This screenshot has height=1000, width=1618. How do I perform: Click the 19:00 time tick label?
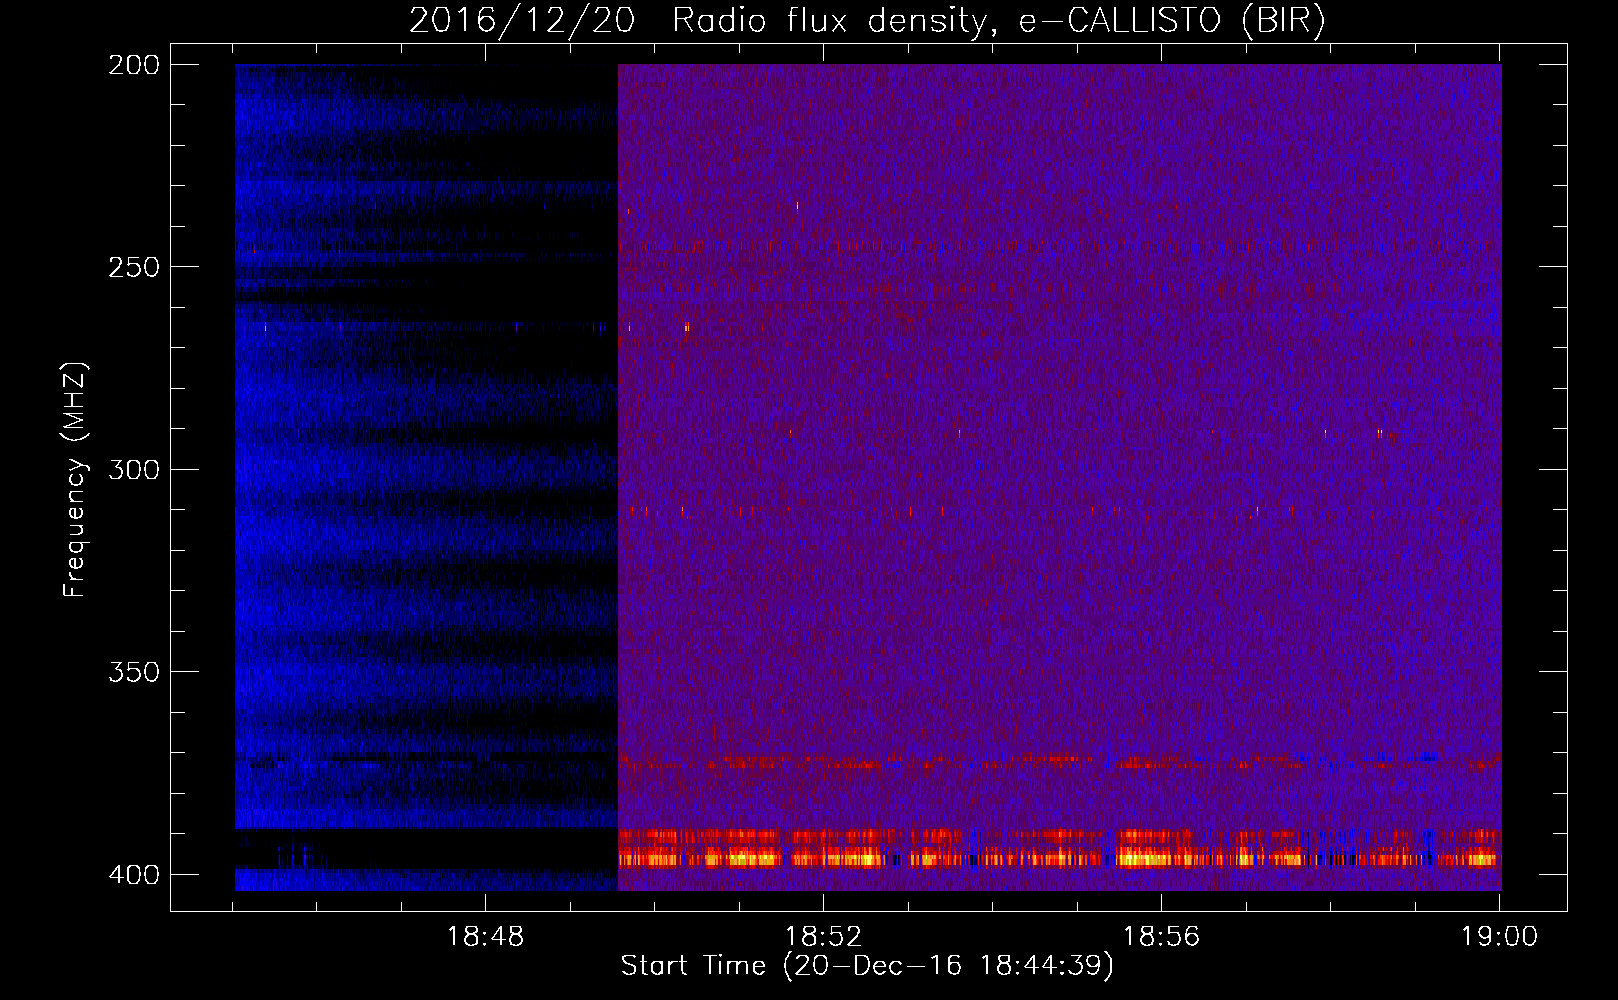pyautogui.click(x=1499, y=937)
